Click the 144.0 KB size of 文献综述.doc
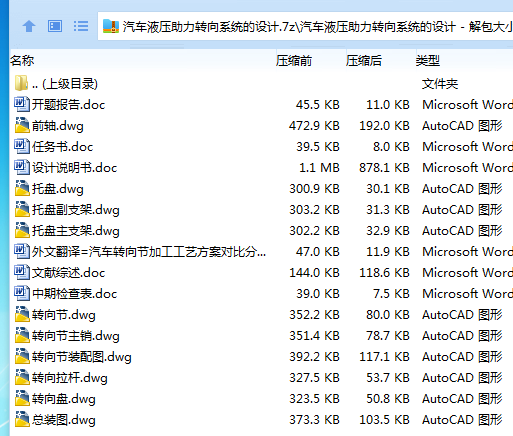 [x=314, y=273]
